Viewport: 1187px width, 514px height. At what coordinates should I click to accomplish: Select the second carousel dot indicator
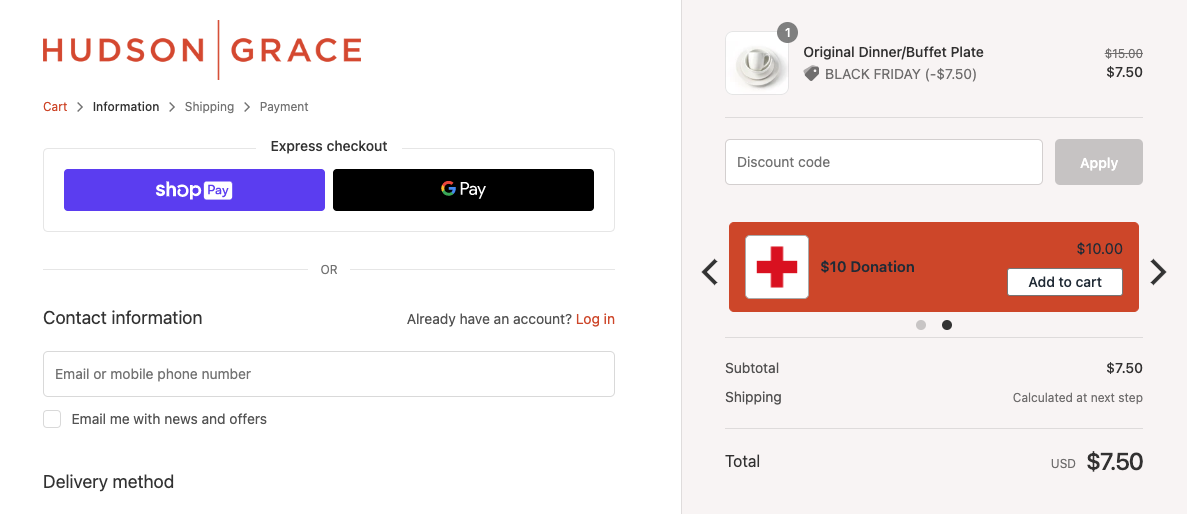click(947, 325)
